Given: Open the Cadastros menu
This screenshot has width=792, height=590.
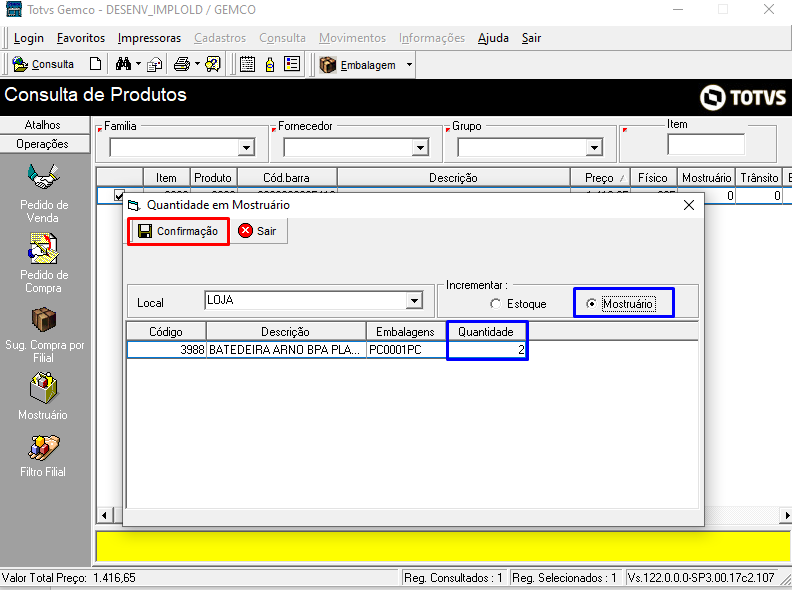Looking at the screenshot, I should 220,38.
